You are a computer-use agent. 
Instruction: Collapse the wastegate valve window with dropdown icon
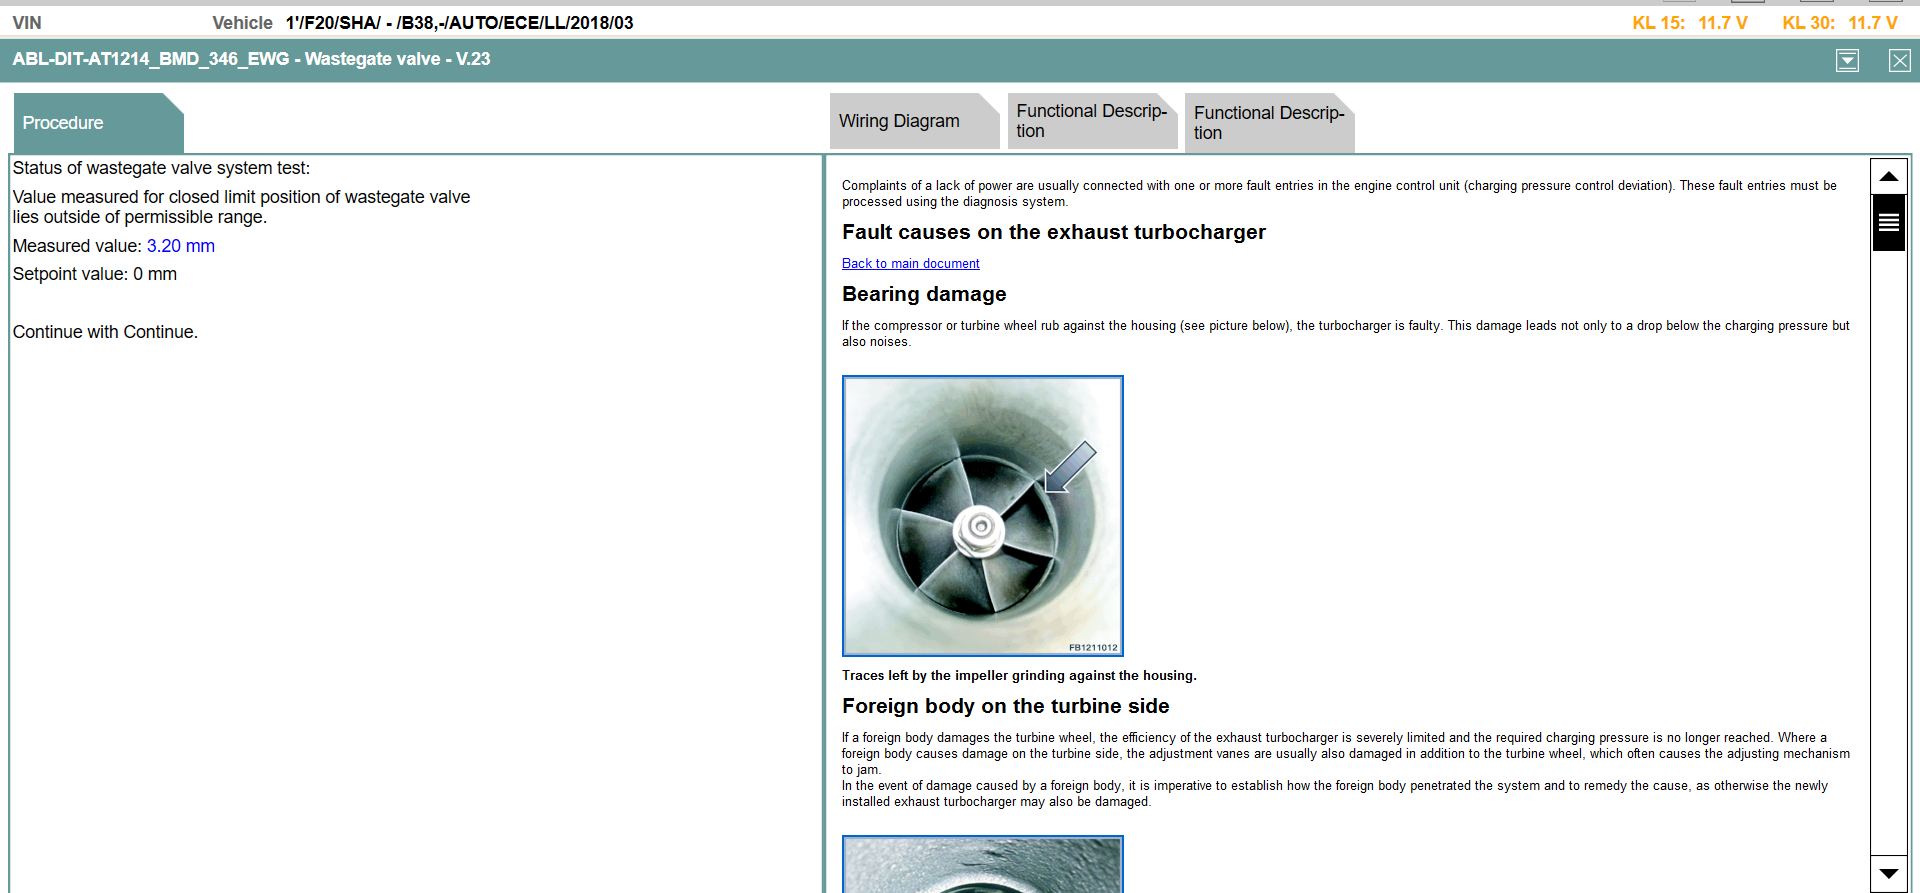pos(1847,61)
